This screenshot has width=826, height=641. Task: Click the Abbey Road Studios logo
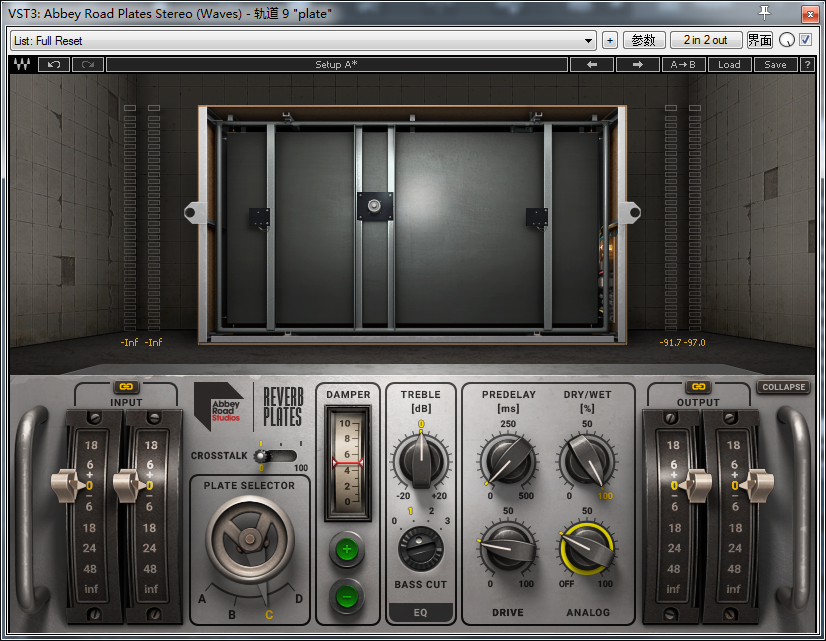click(219, 406)
